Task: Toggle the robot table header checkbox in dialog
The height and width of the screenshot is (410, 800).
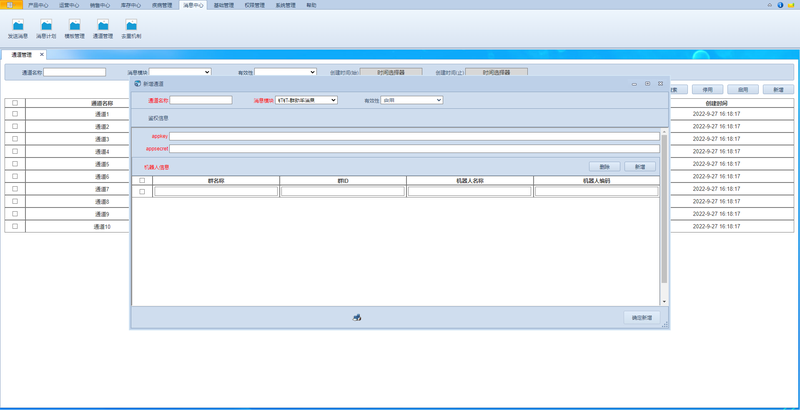Action: pyautogui.click(x=142, y=181)
